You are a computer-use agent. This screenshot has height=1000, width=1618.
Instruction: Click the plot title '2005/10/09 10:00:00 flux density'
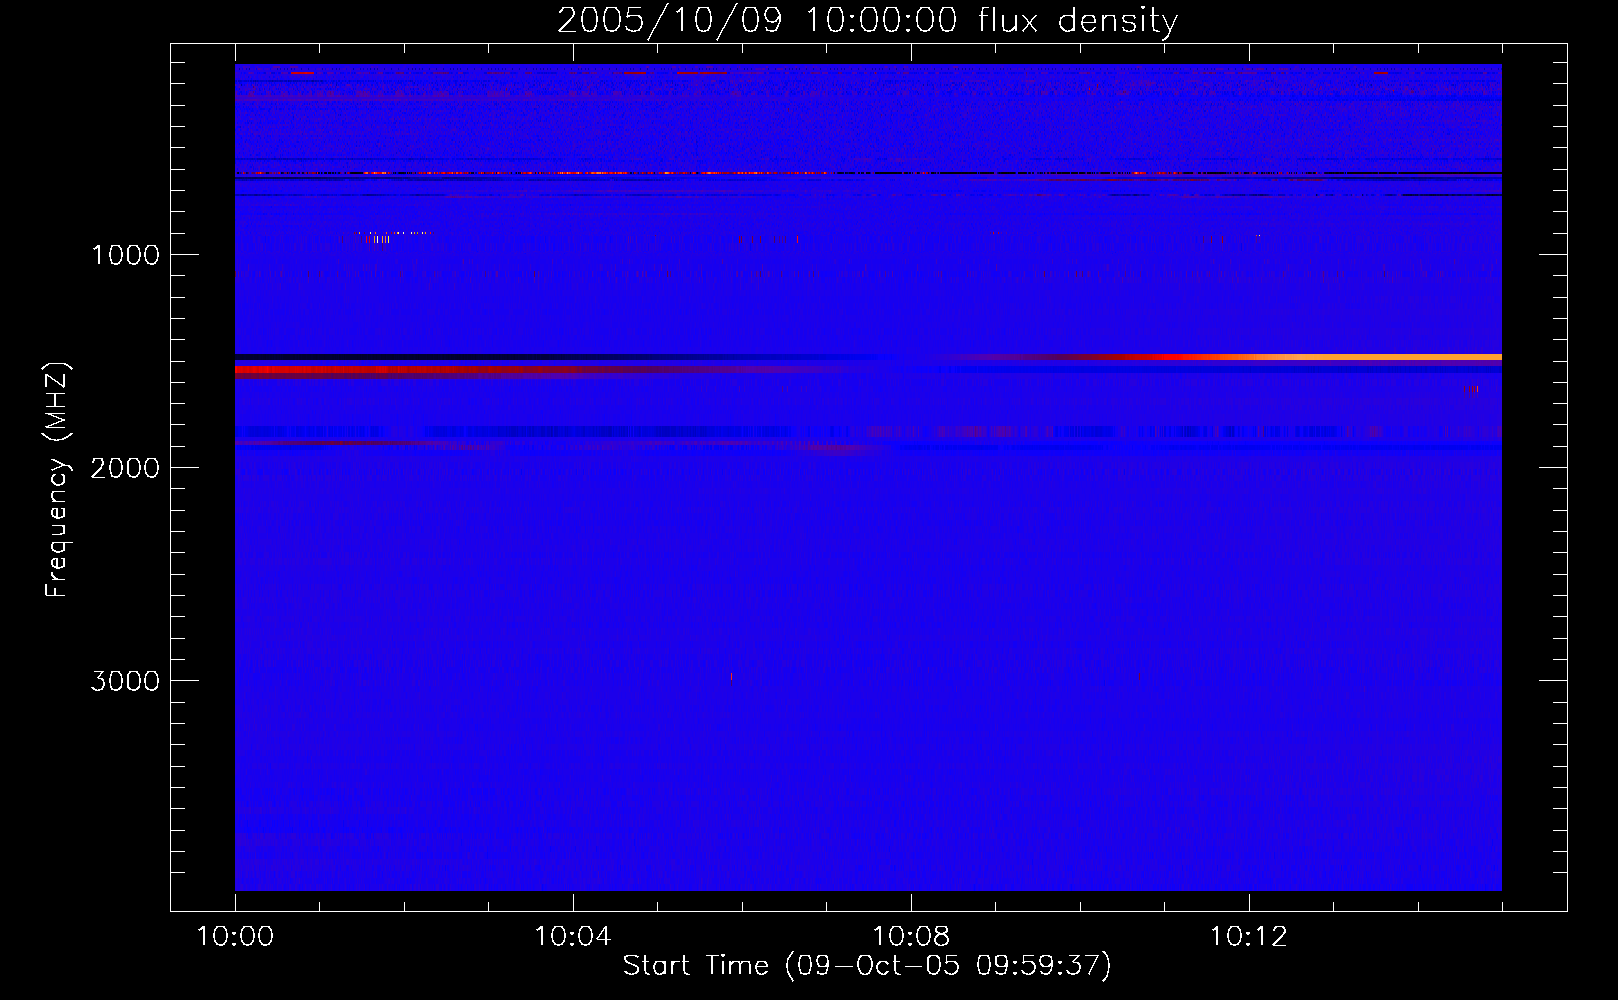click(867, 20)
